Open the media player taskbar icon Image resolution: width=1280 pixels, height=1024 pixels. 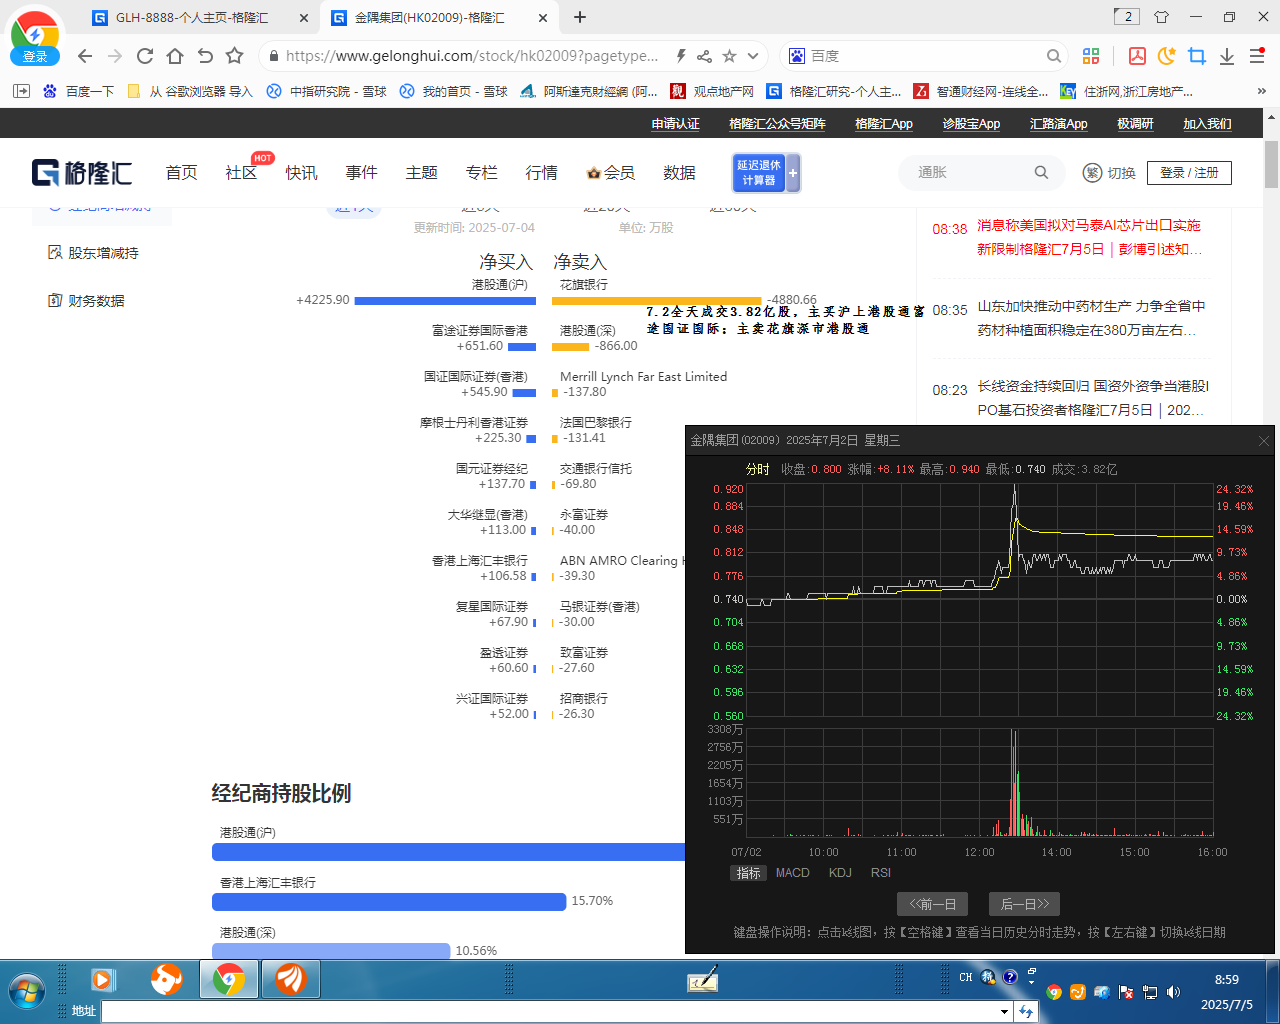point(103,980)
